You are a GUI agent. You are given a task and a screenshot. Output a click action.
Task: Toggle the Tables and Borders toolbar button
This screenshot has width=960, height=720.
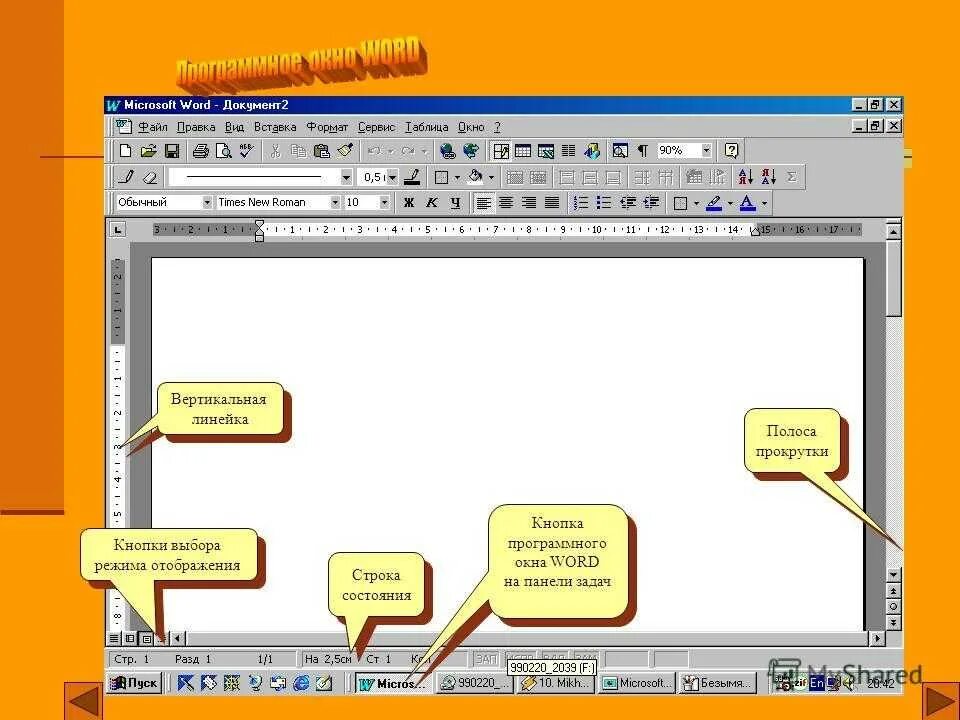pyautogui.click(x=500, y=151)
